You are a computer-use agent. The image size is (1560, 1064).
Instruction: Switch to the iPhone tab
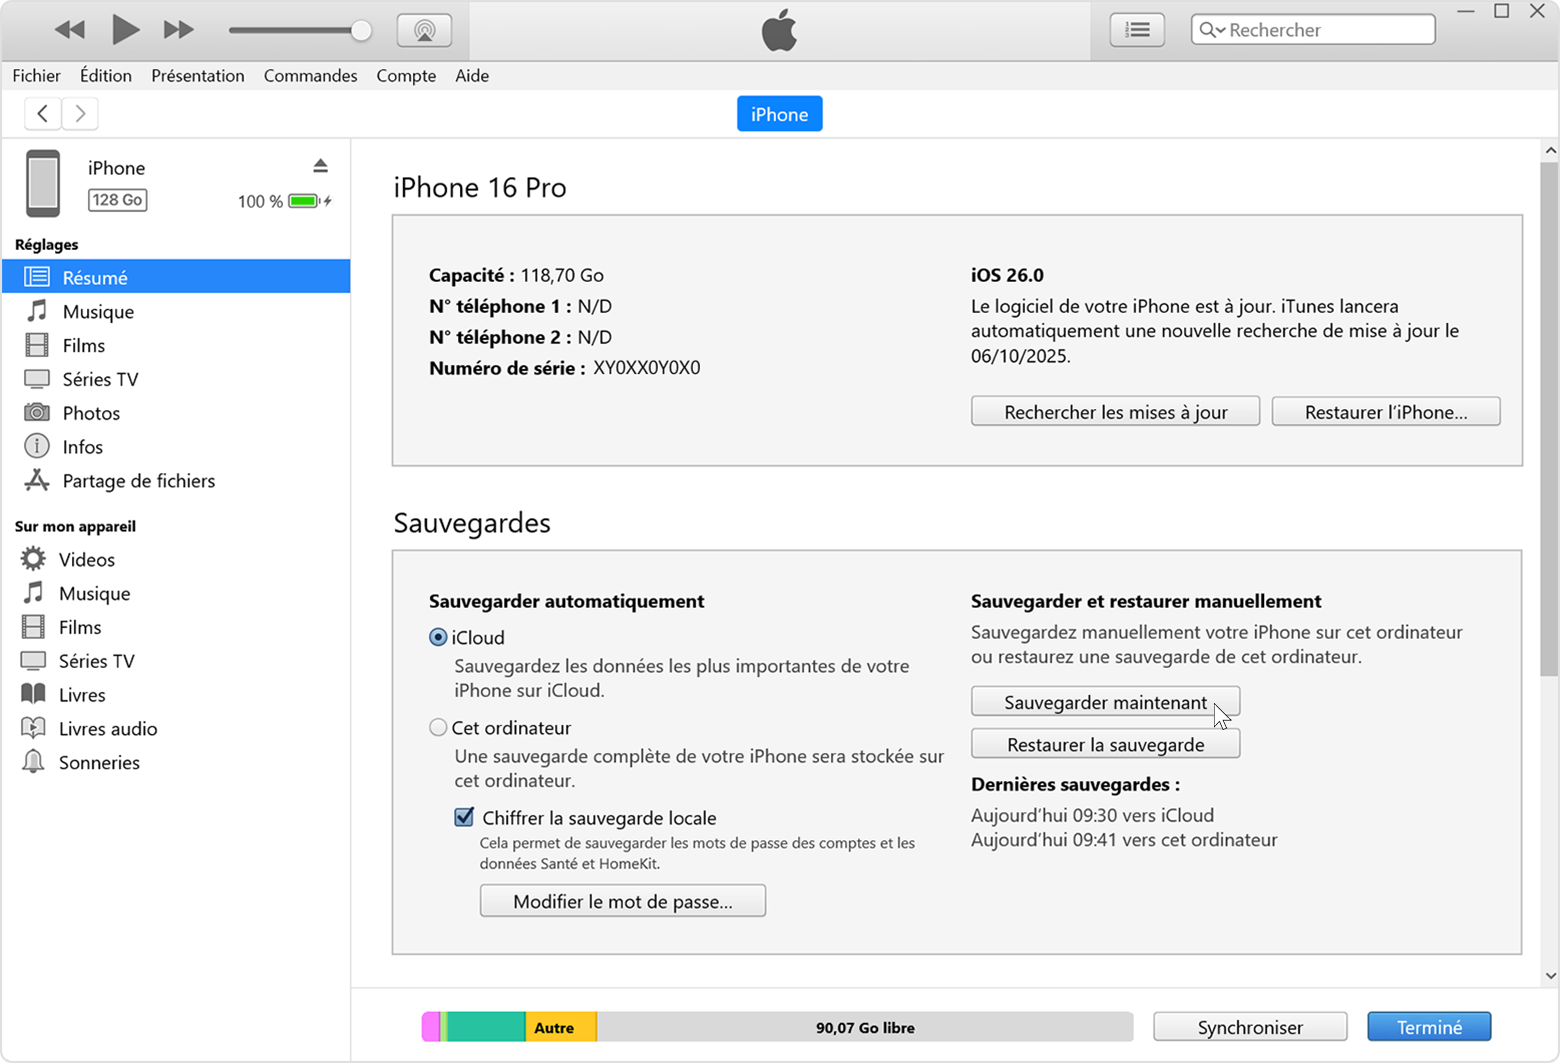point(779,113)
